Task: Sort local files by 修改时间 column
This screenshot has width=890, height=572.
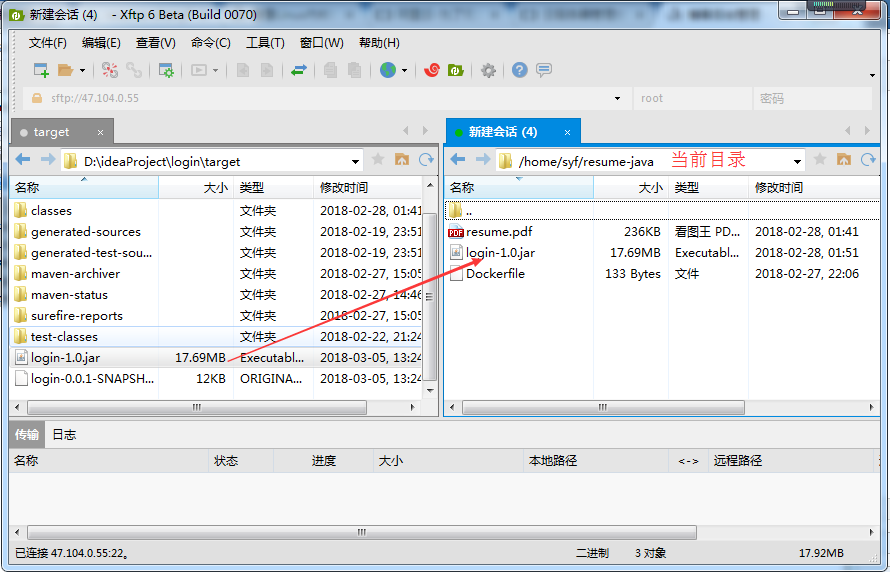Action: click(x=367, y=188)
